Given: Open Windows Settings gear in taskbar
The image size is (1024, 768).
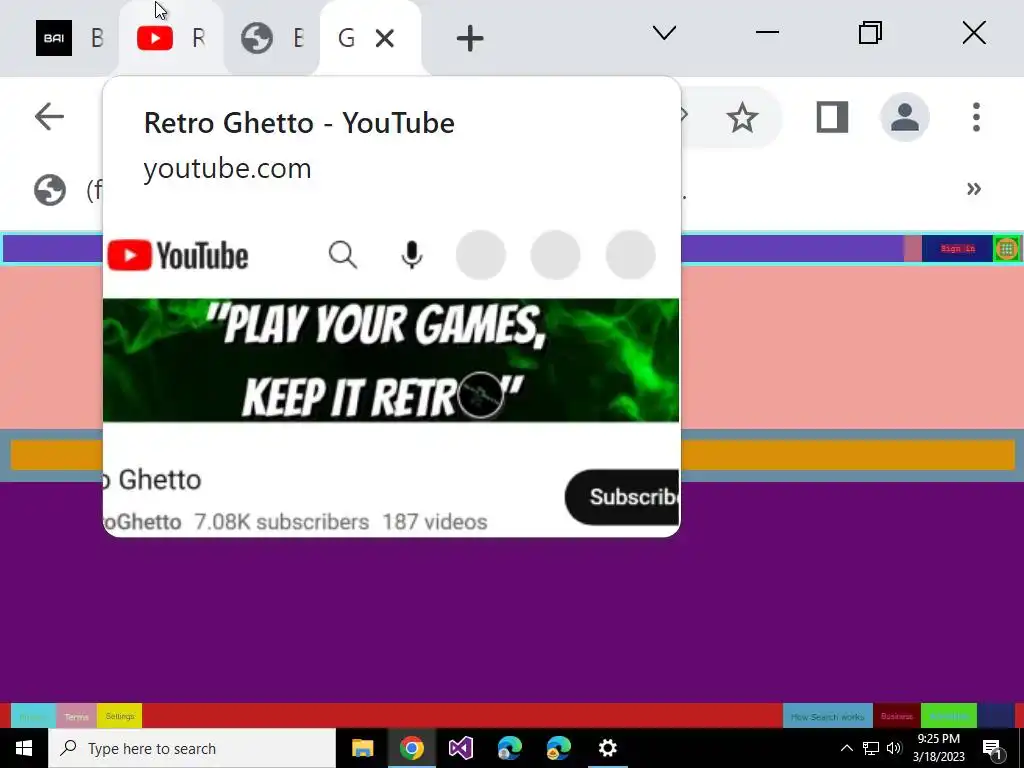Looking at the screenshot, I should (607, 748).
